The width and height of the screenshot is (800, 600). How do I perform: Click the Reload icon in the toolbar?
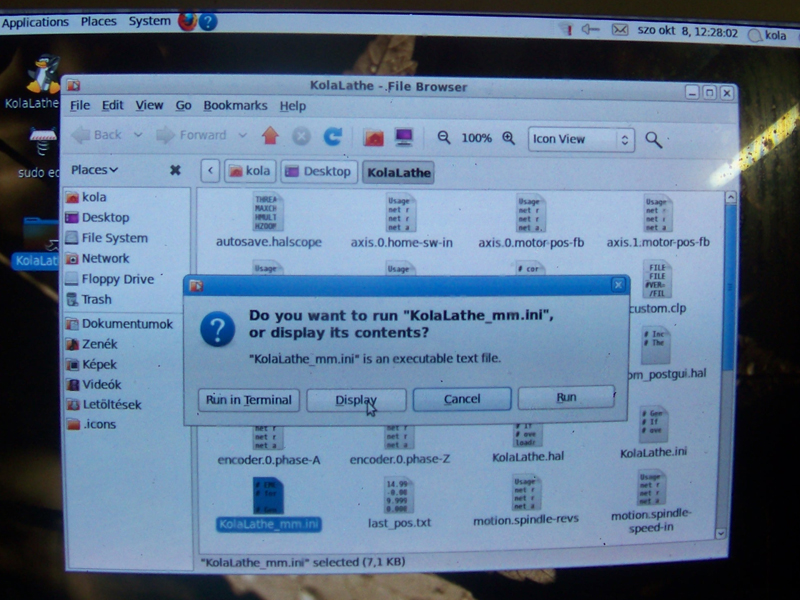coord(333,136)
